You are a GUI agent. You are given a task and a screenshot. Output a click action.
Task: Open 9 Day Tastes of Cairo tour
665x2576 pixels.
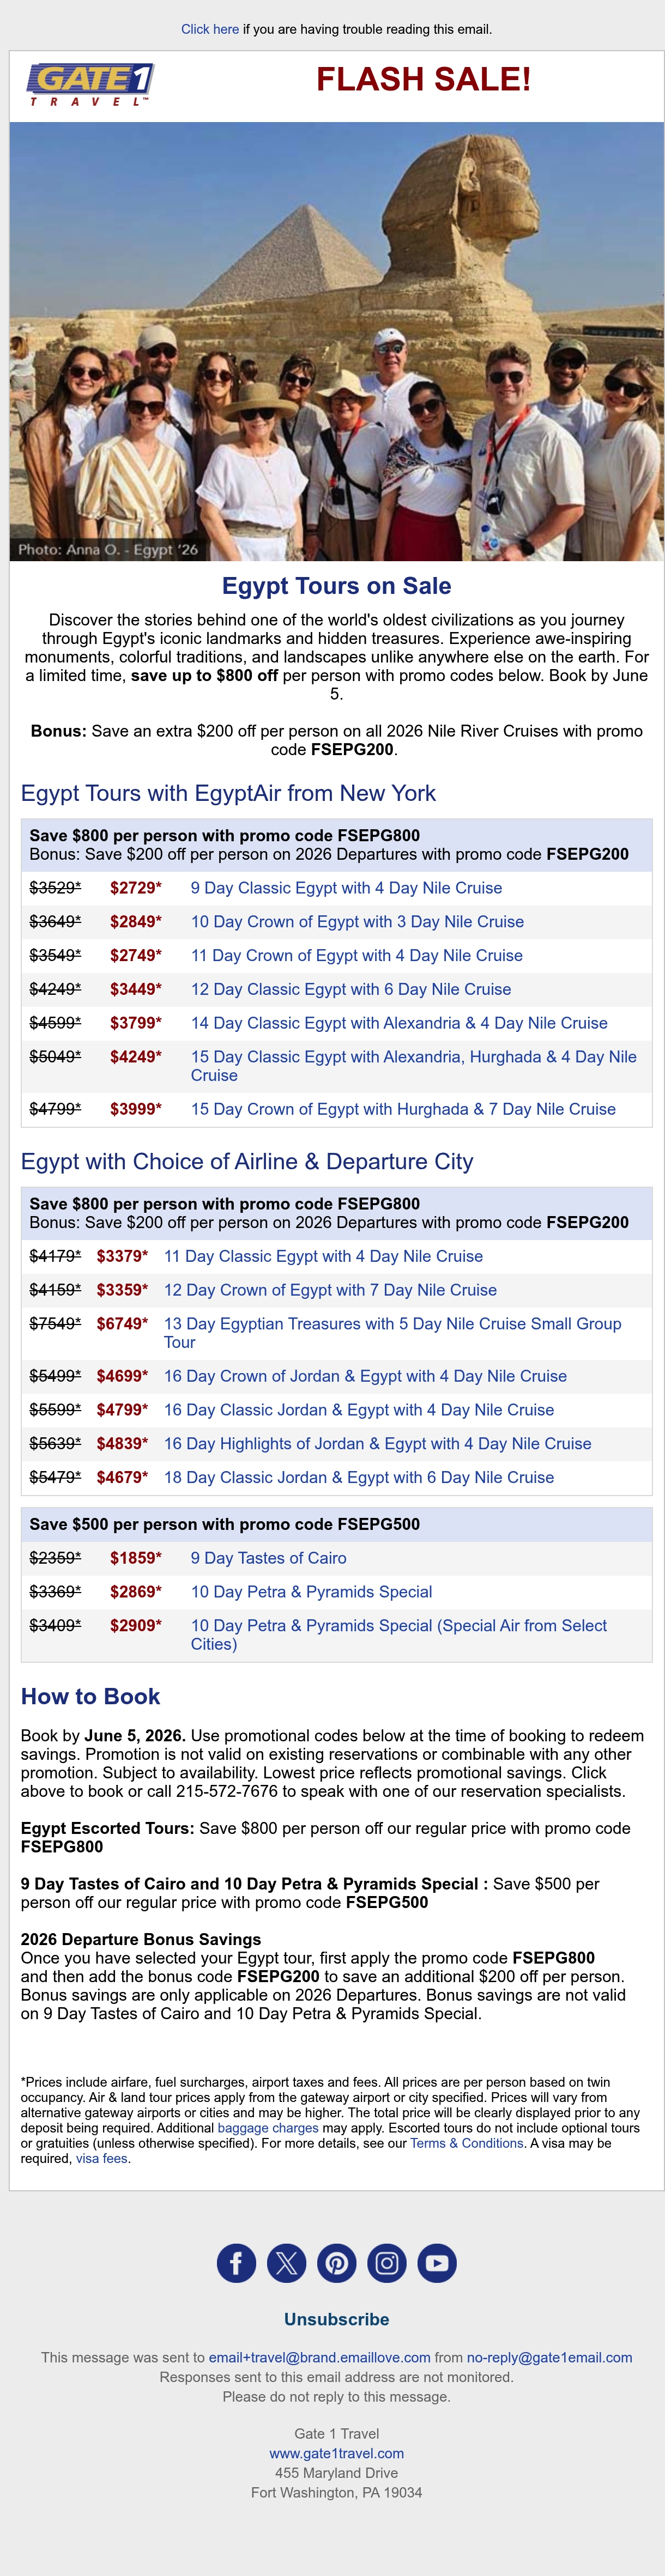[269, 1558]
